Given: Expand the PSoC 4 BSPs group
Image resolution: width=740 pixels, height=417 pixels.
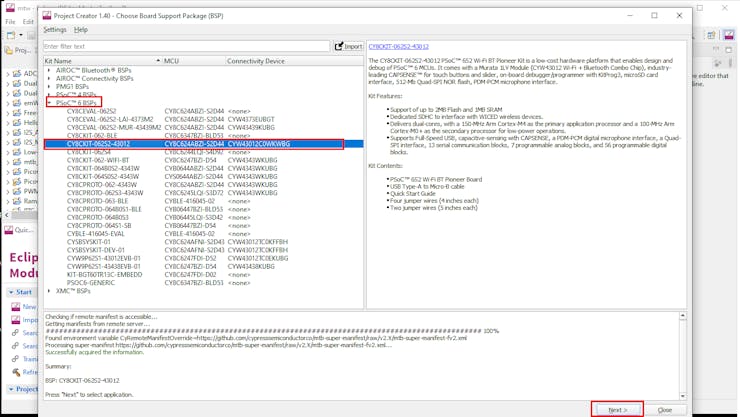Looking at the screenshot, I should (49, 95).
